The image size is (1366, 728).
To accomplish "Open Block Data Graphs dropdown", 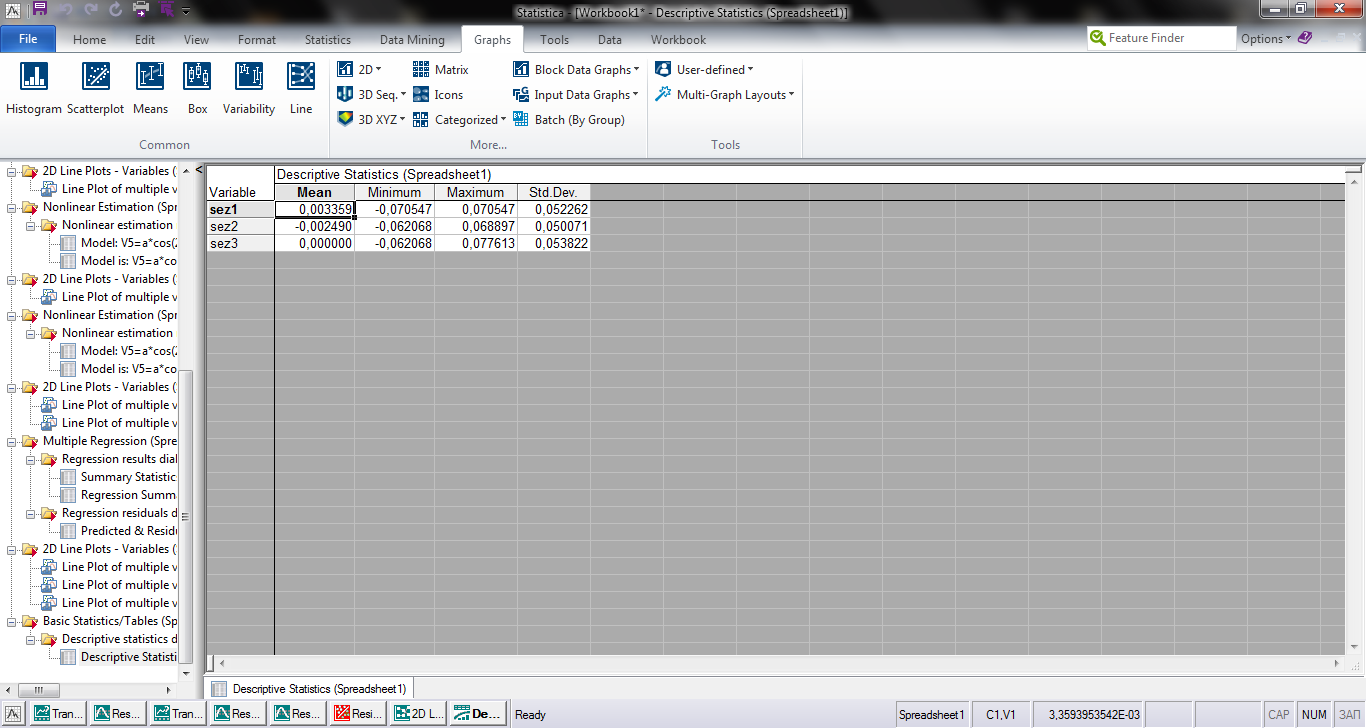I will tap(576, 70).
